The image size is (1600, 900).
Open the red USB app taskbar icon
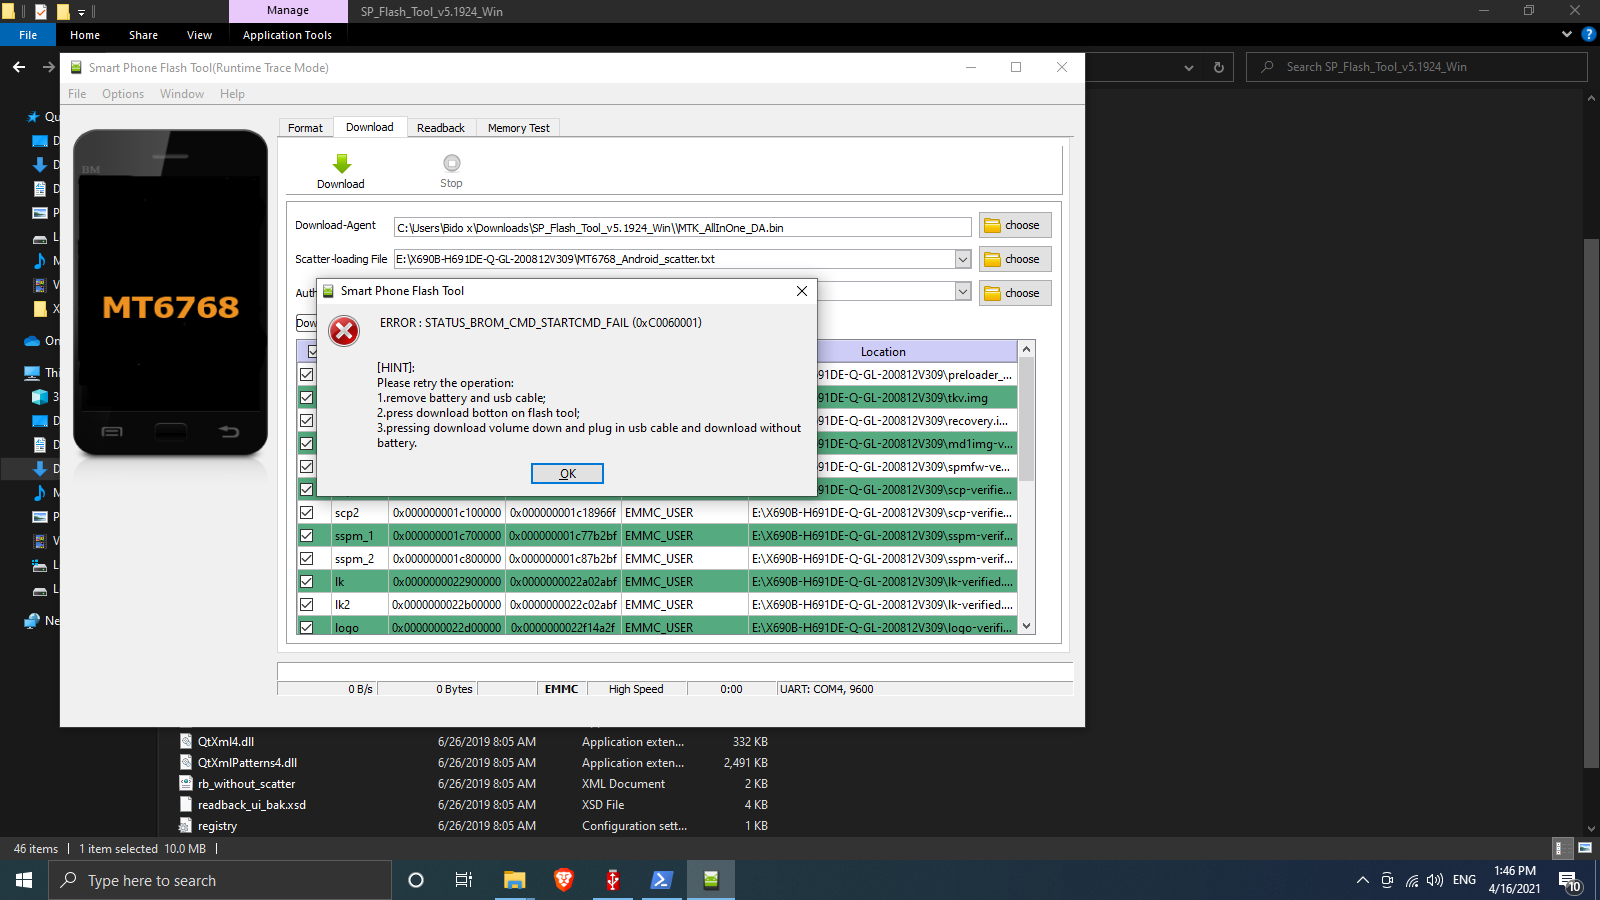(613, 880)
